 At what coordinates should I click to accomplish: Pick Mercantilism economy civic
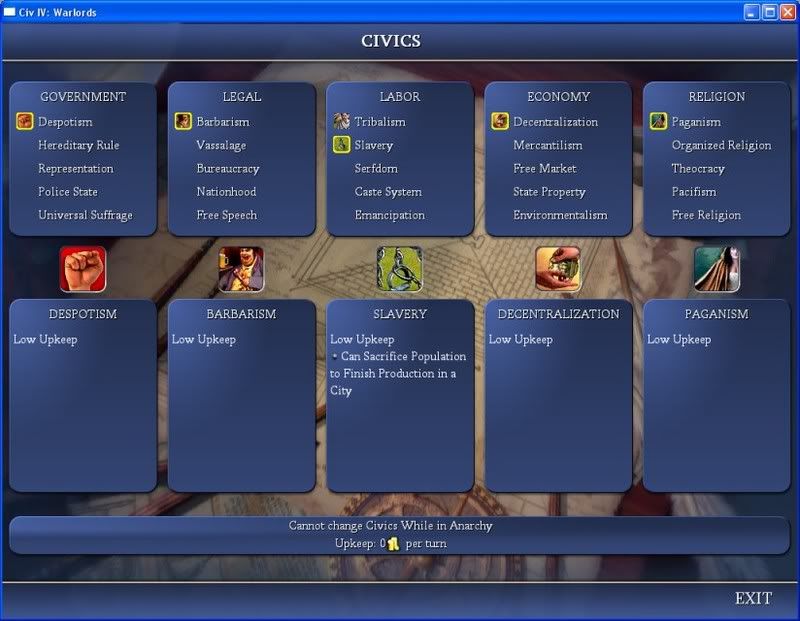(x=547, y=145)
